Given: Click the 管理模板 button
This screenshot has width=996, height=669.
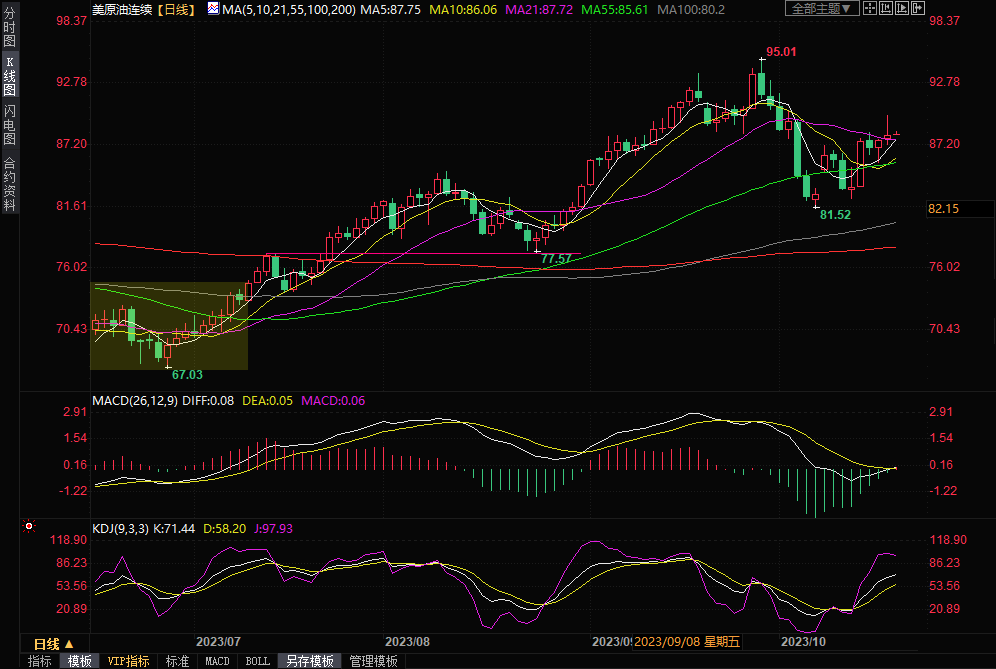Looking at the screenshot, I should coord(372,661).
